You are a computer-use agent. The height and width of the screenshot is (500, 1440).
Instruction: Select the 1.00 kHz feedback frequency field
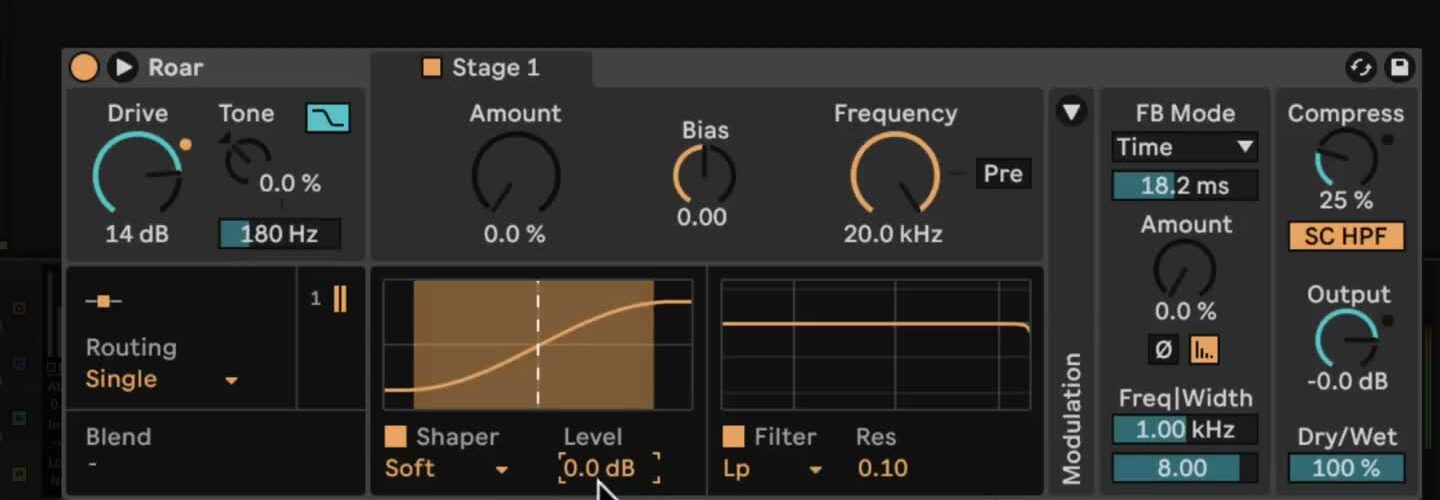coord(1185,430)
